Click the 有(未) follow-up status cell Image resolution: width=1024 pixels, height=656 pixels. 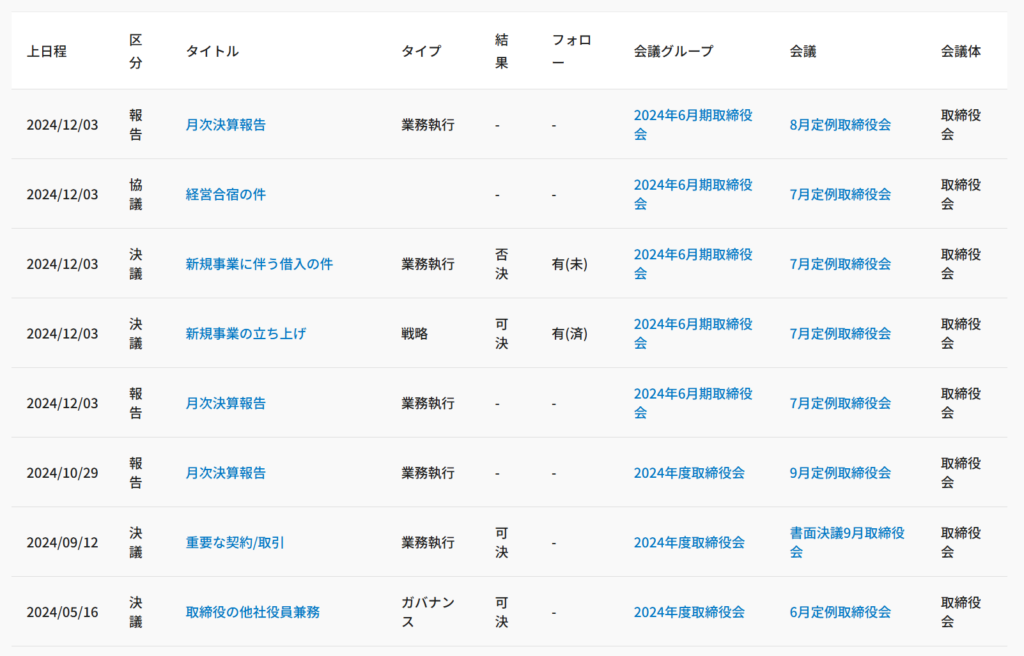click(569, 264)
